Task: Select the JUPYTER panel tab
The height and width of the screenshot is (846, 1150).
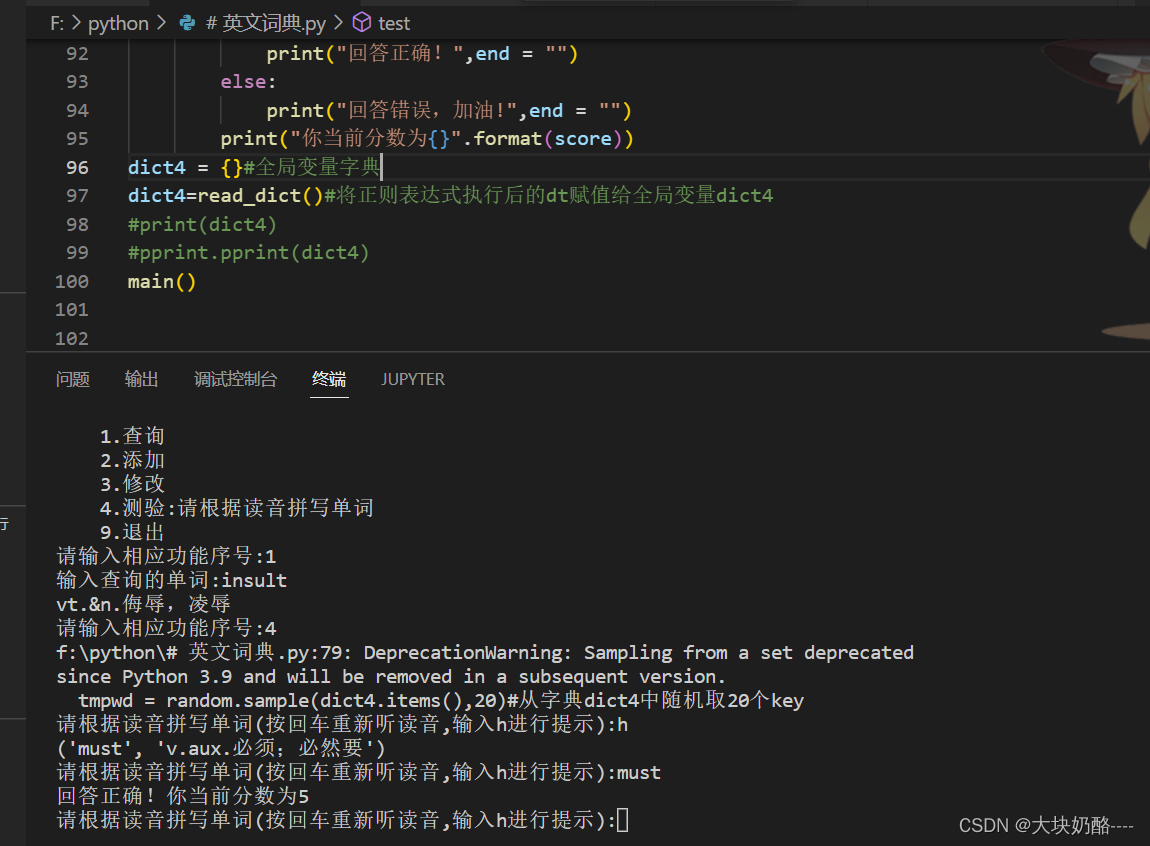Action: coord(413,379)
